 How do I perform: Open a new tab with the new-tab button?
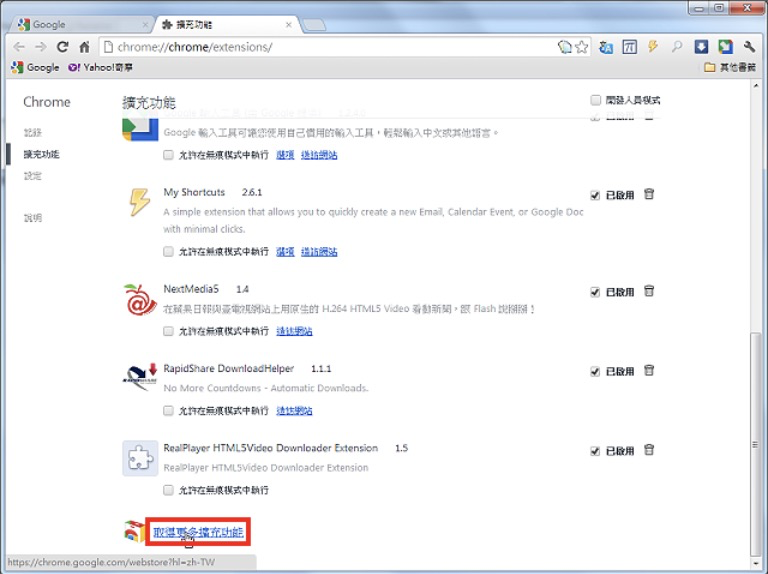pos(314,24)
